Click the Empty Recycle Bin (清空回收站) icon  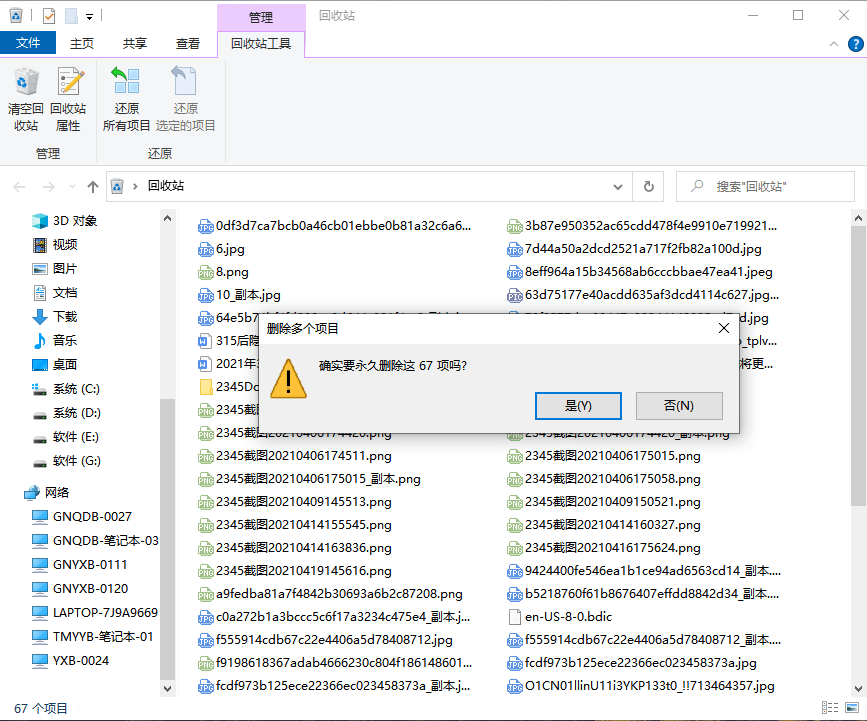(x=26, y=100)
